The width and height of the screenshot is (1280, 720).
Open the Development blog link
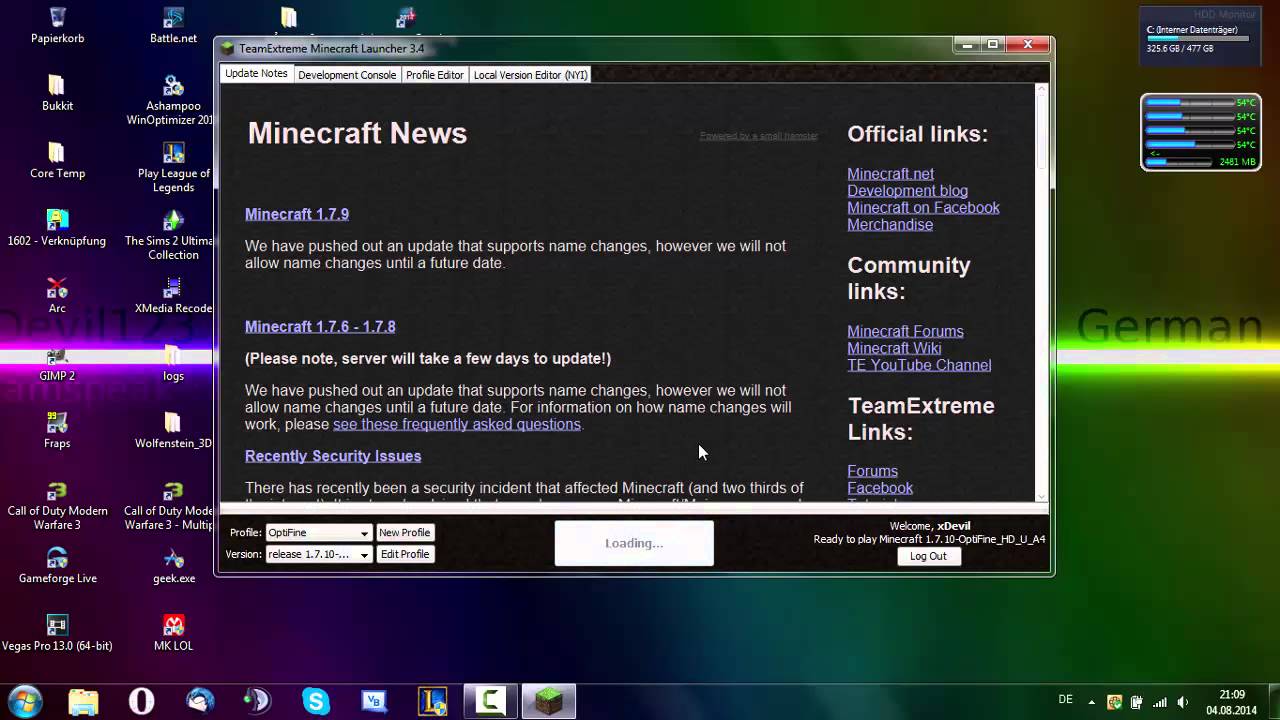[x=907, y=191]
